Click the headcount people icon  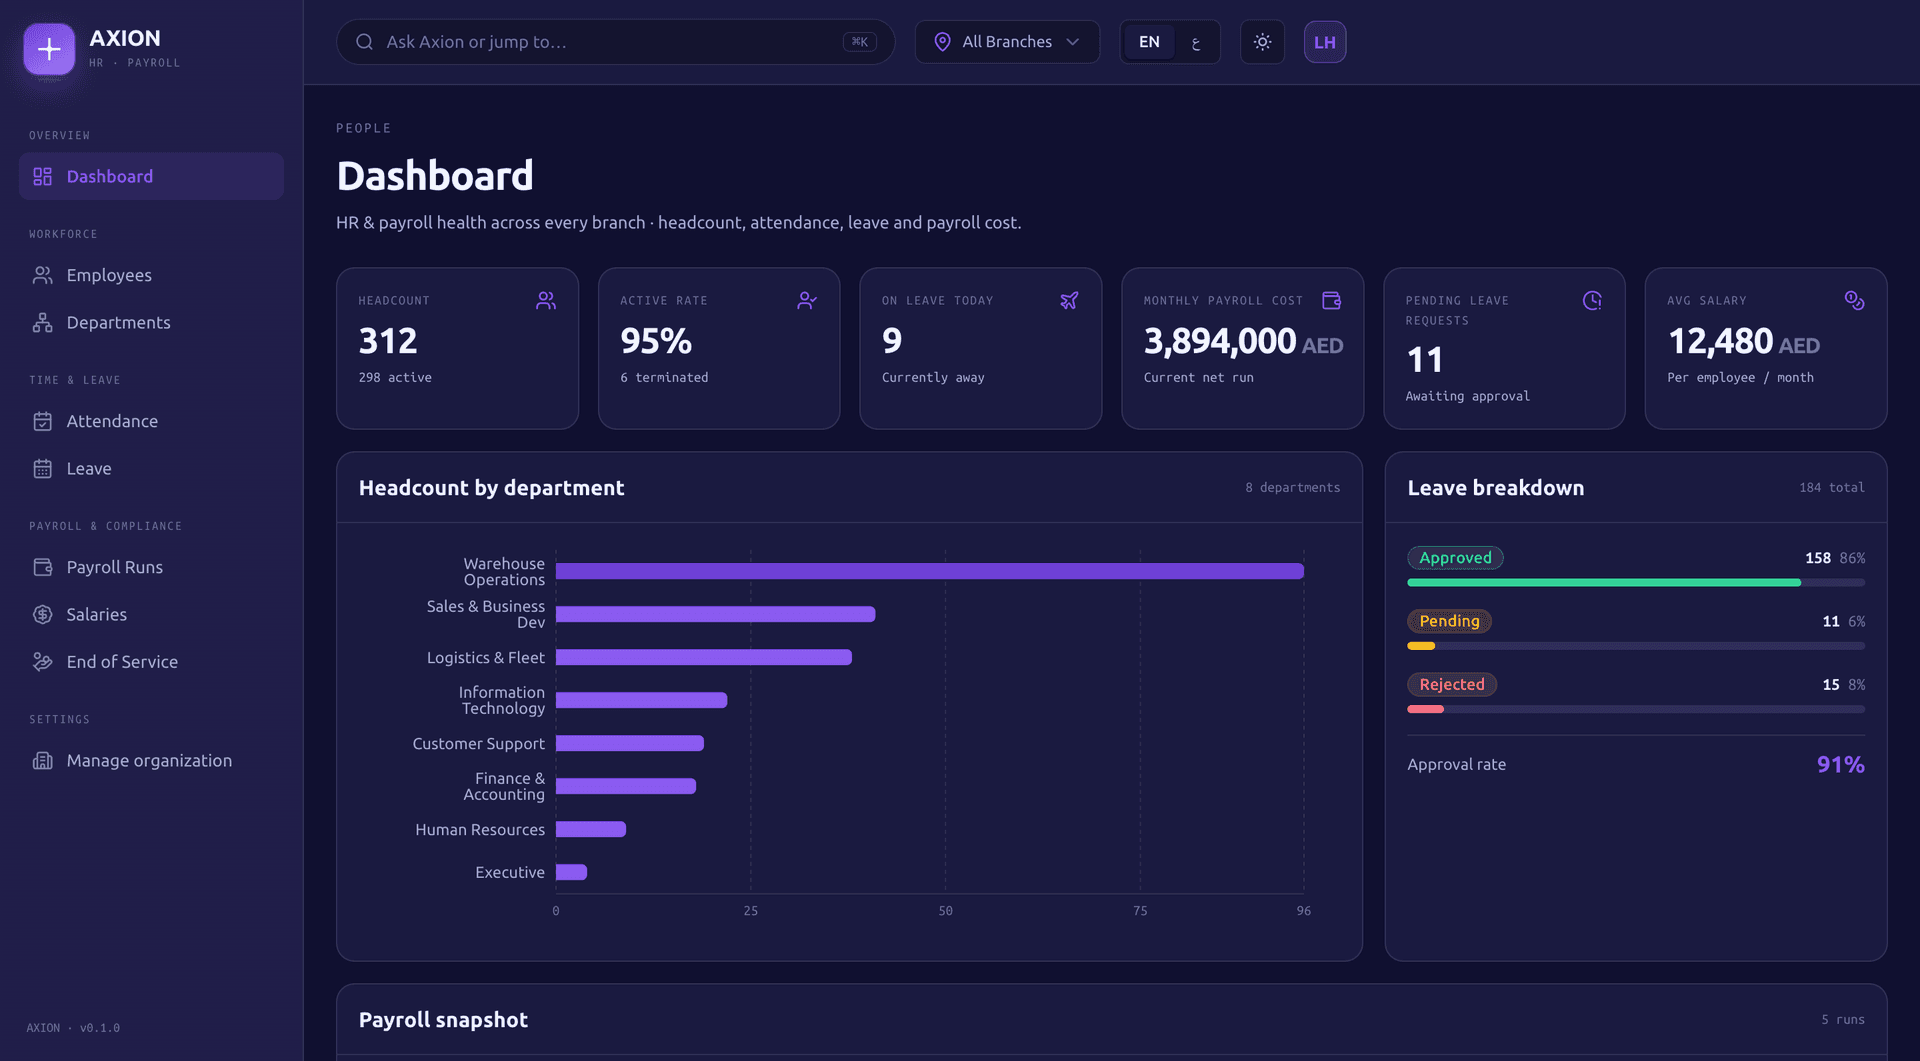point(546,300)
